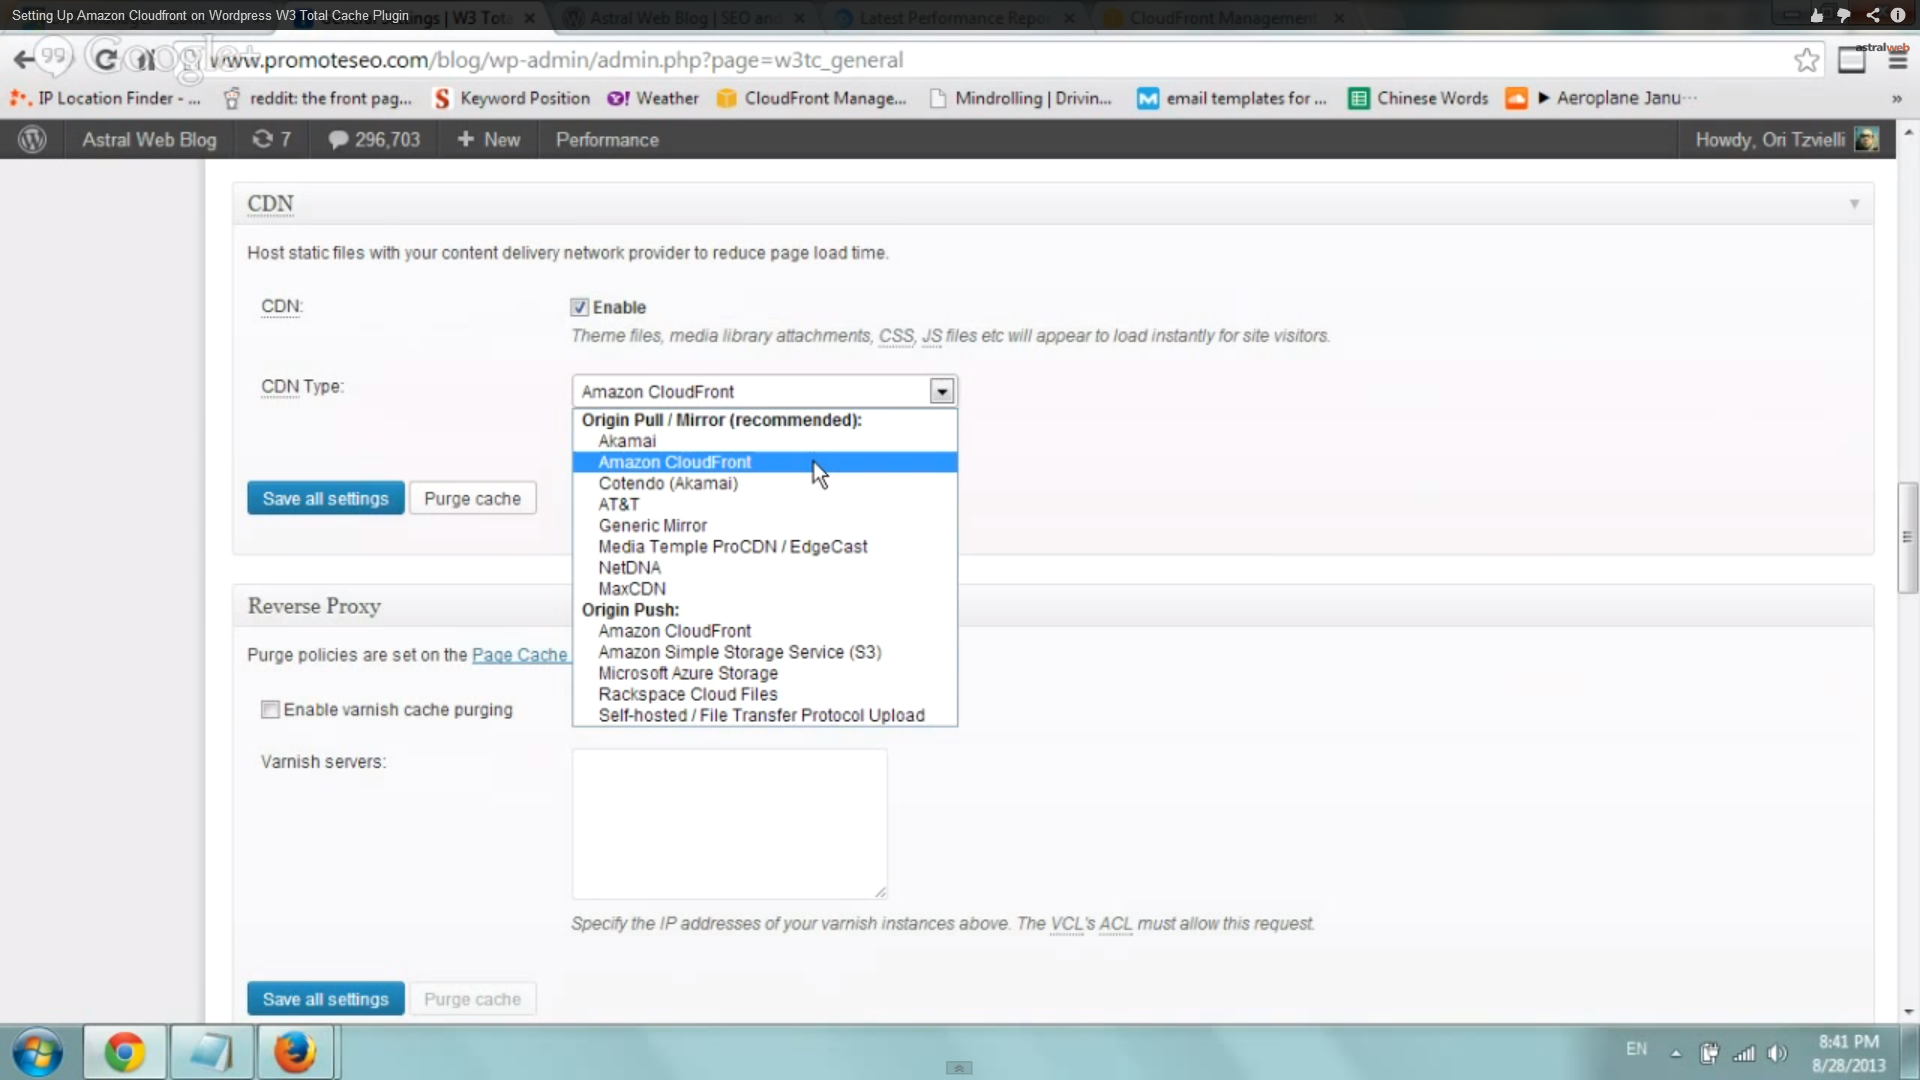The height and width of the screenshot is (1080, 1920).
Task: Select Microsoft Azure Storage option
Action: point(764,673)
